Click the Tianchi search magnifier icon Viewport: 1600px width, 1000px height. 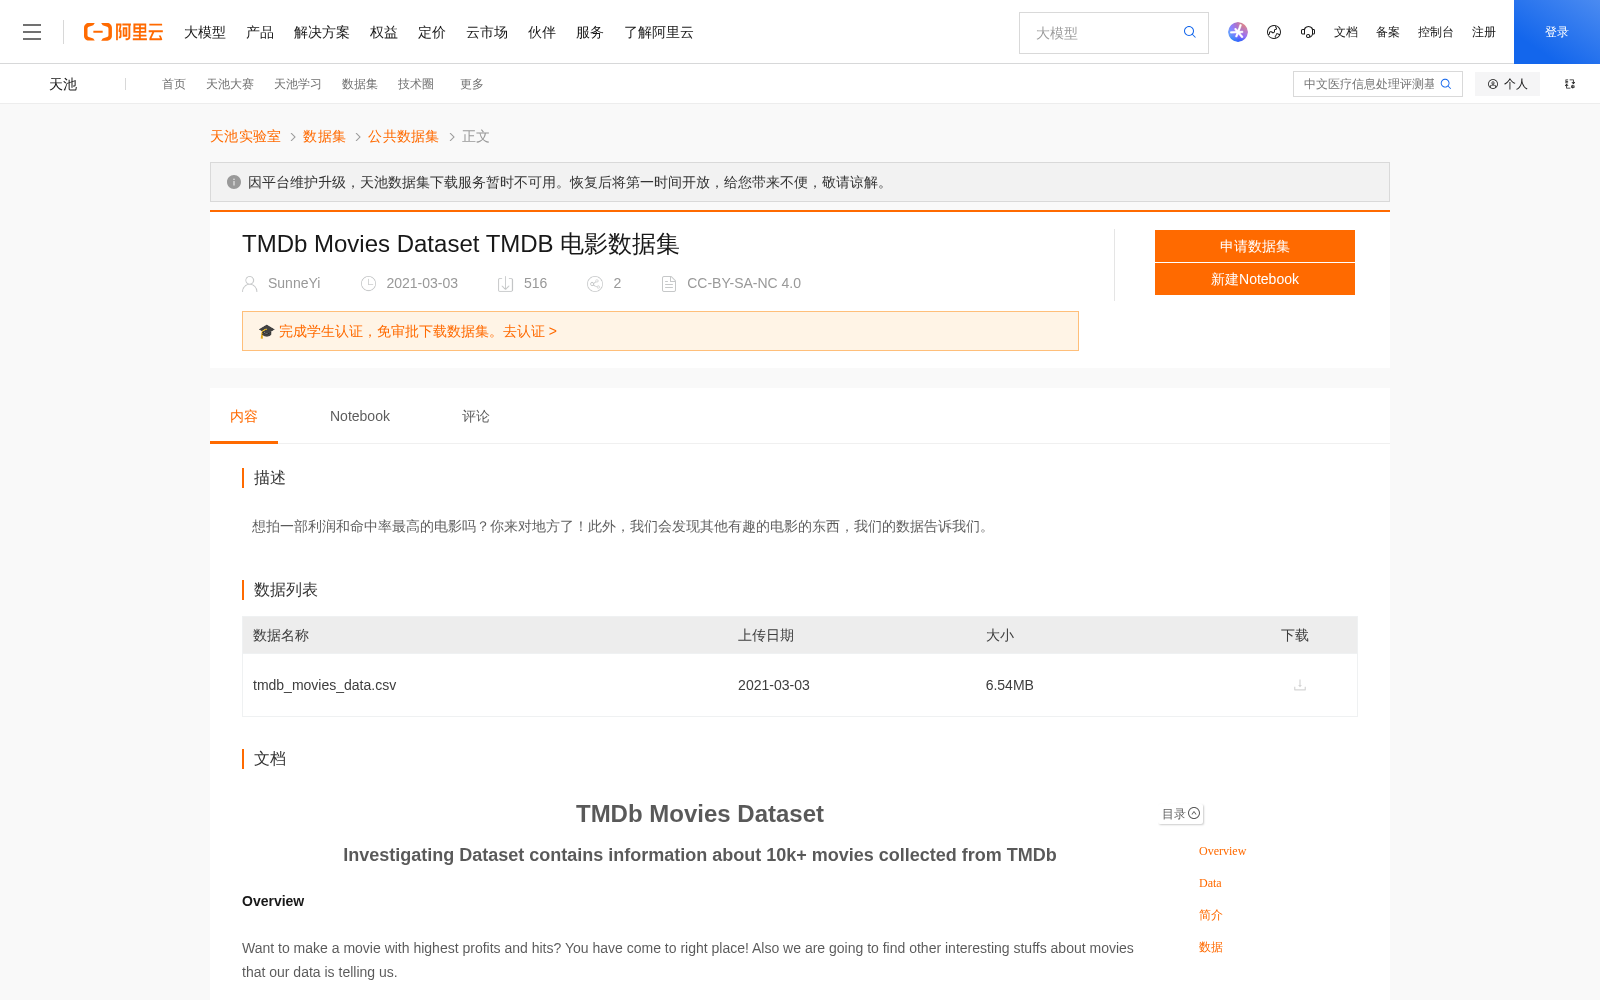point(1446,84)
